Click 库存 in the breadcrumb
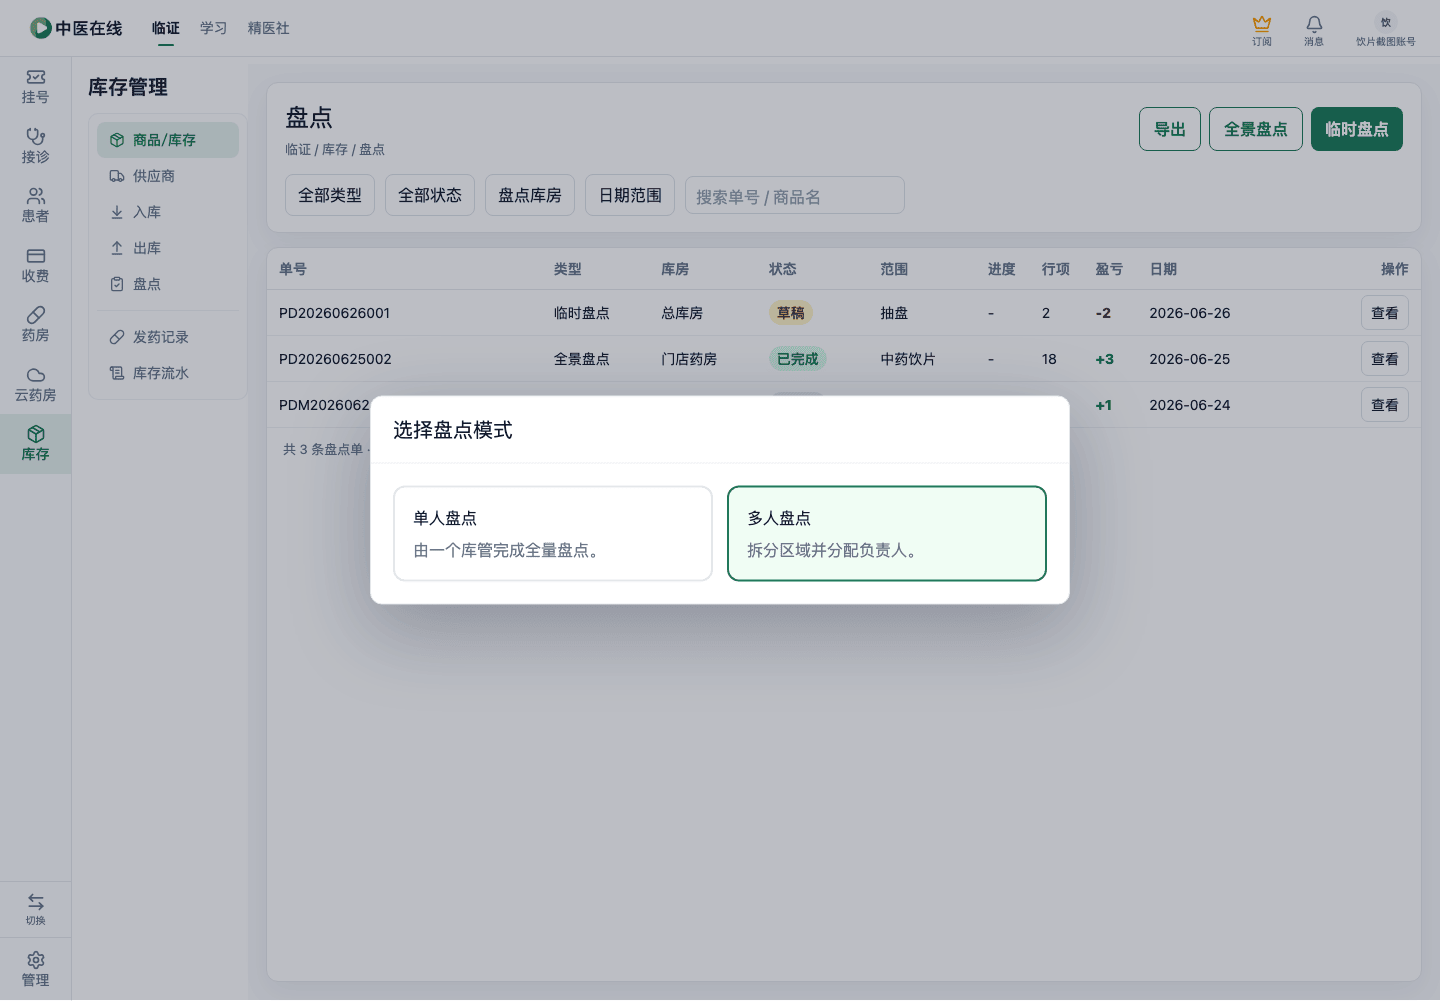 pos(335,149)
